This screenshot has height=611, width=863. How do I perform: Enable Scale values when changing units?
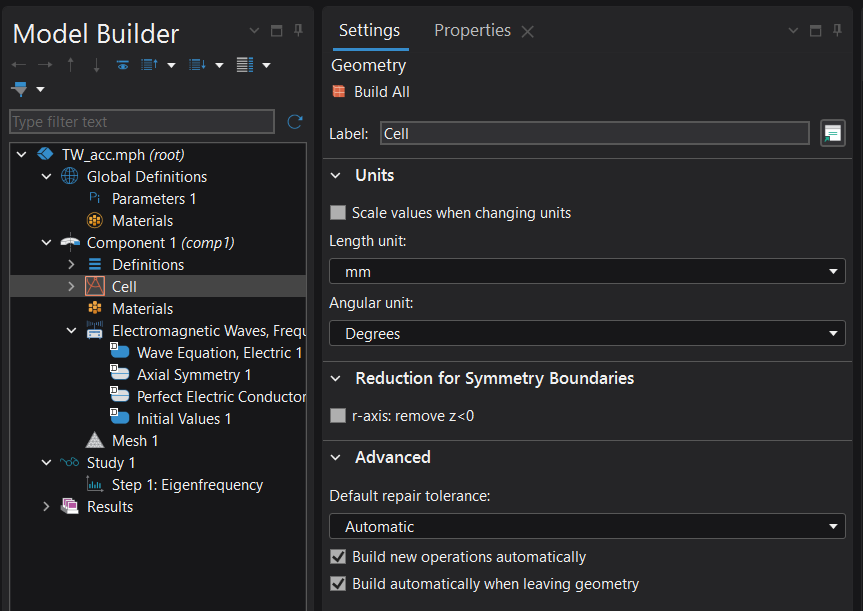(x=338, y=213)
